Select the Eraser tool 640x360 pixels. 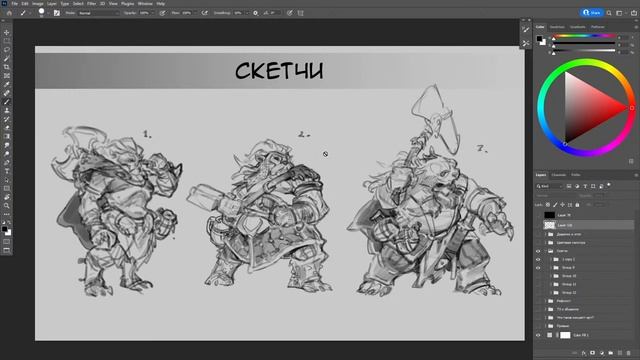(x=7, y=128)
